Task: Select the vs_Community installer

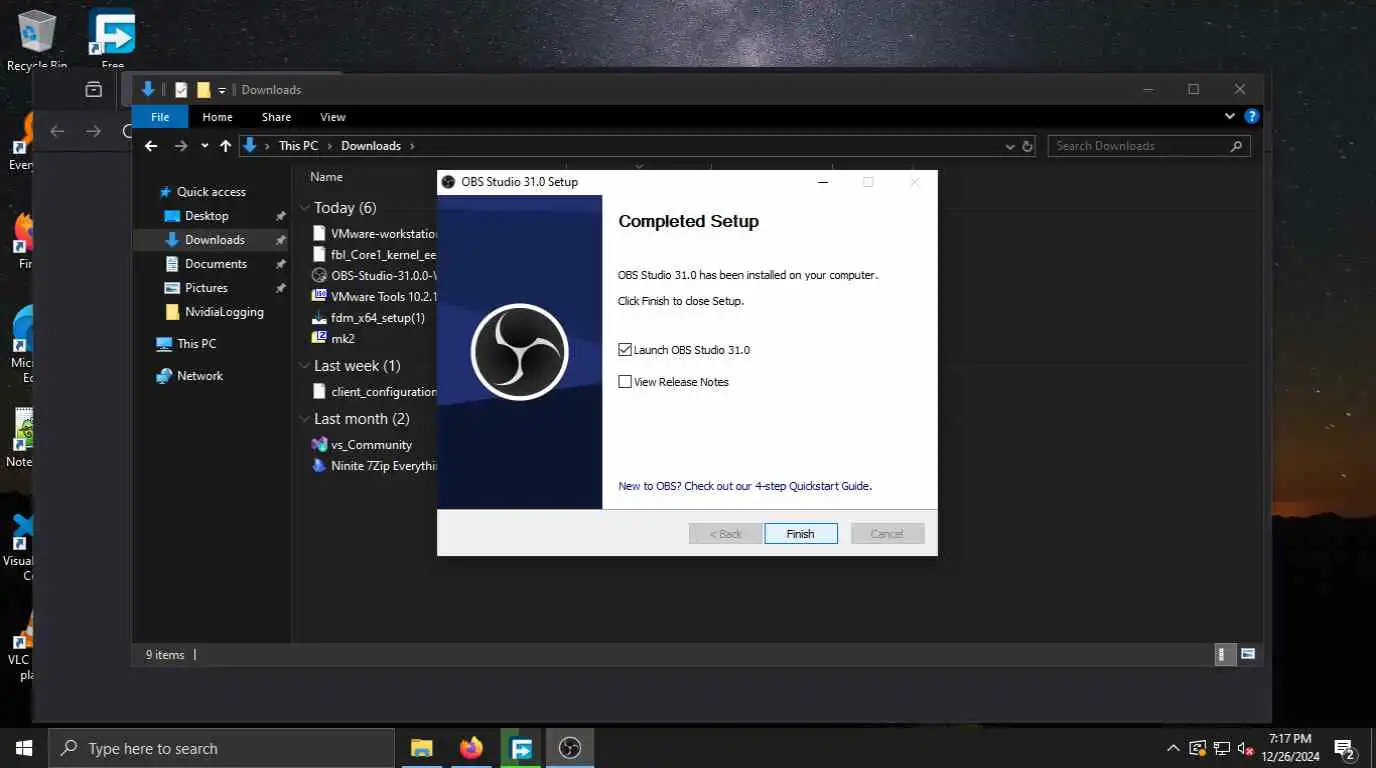Action: click(362, 445)
